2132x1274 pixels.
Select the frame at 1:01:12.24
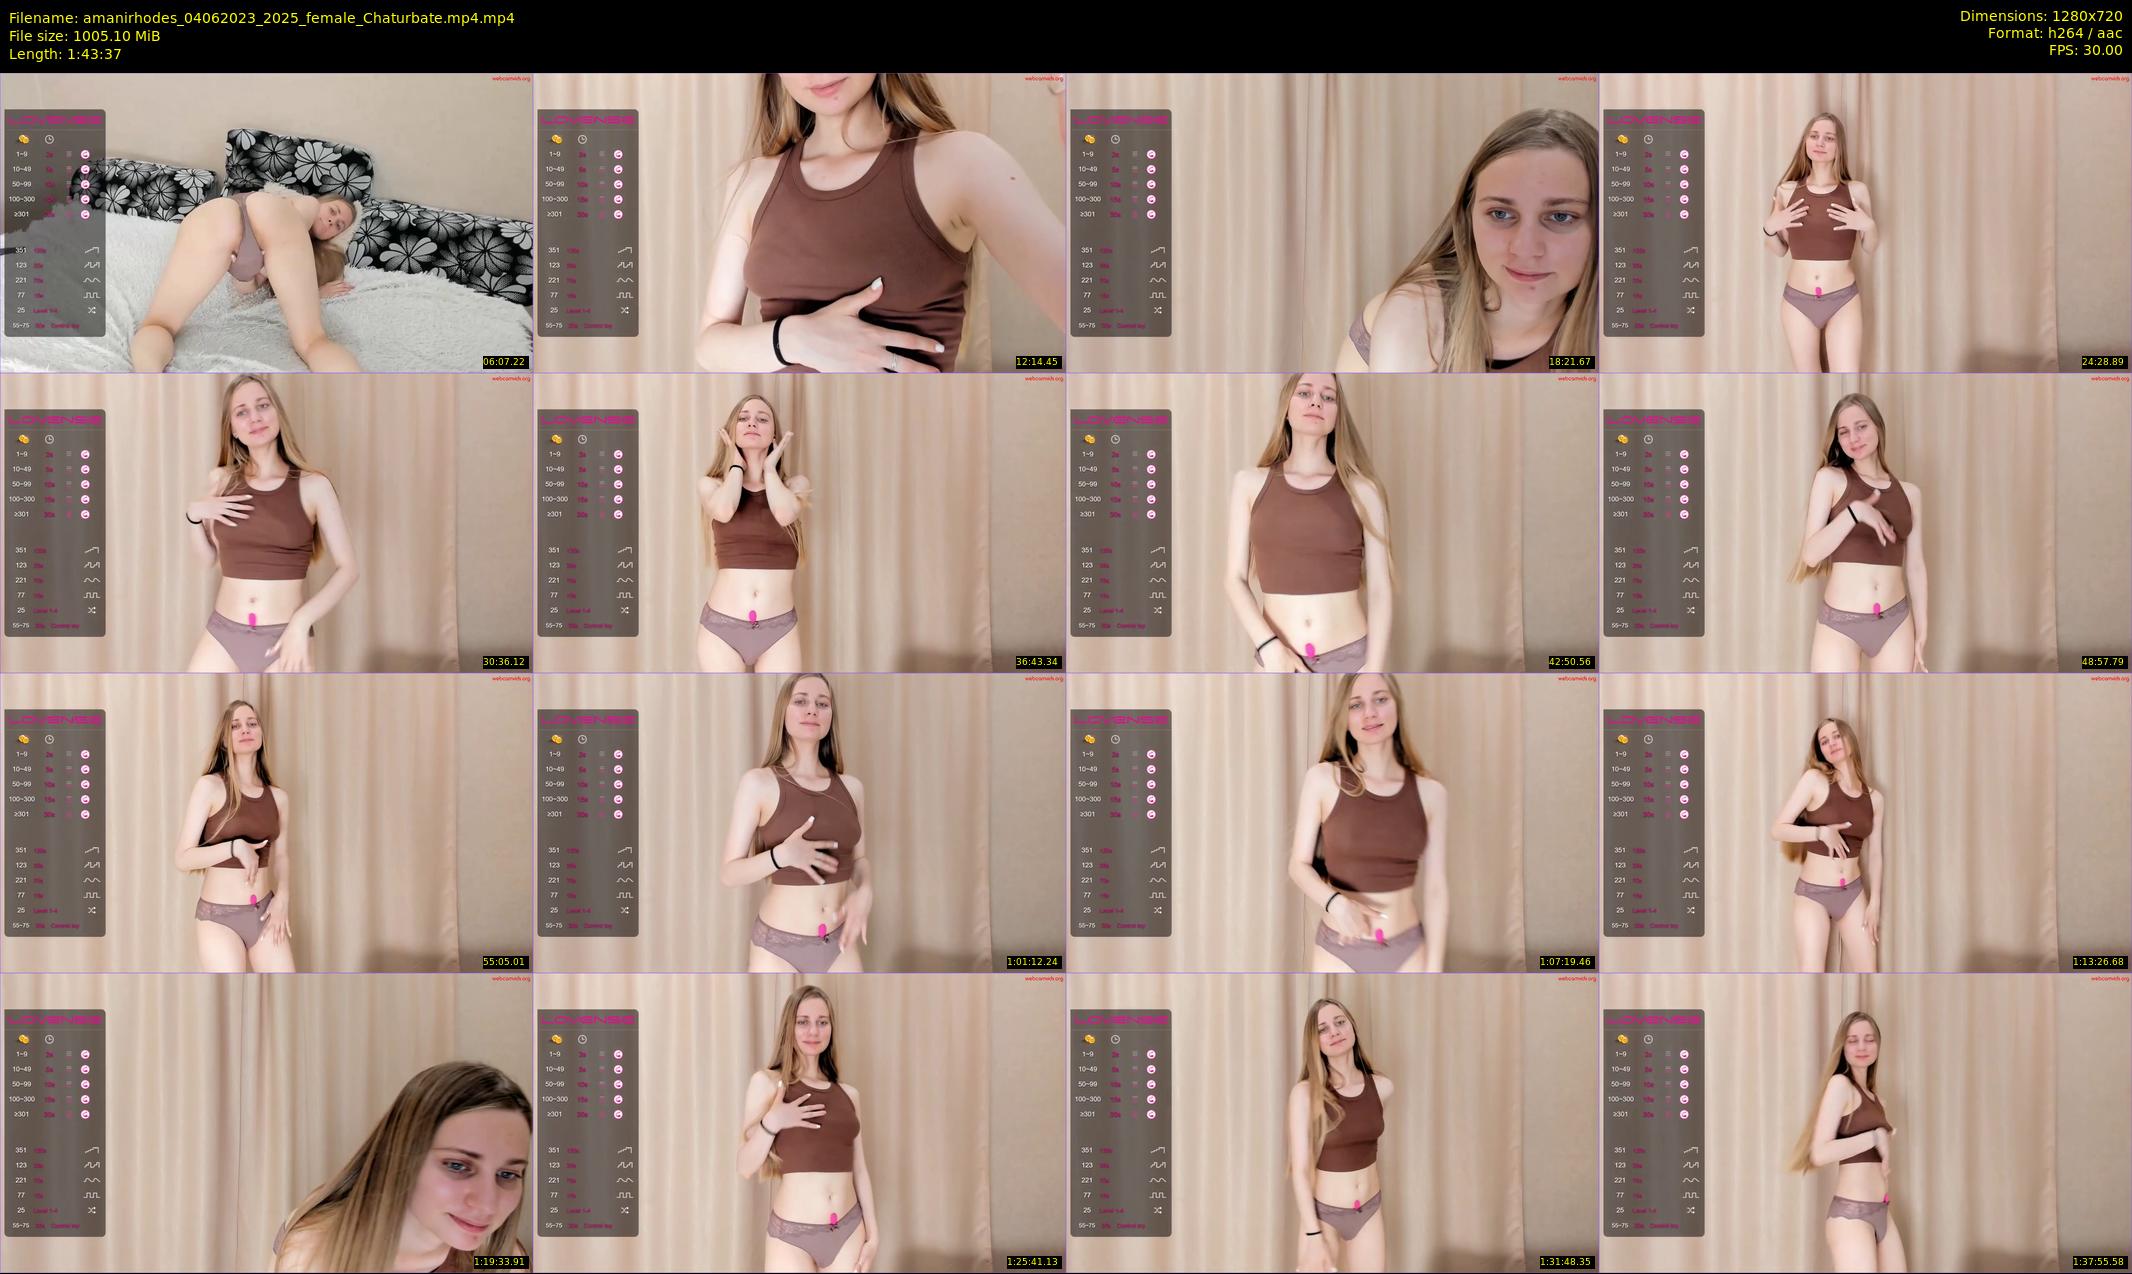pyautogui.click(x=799, y=822)
